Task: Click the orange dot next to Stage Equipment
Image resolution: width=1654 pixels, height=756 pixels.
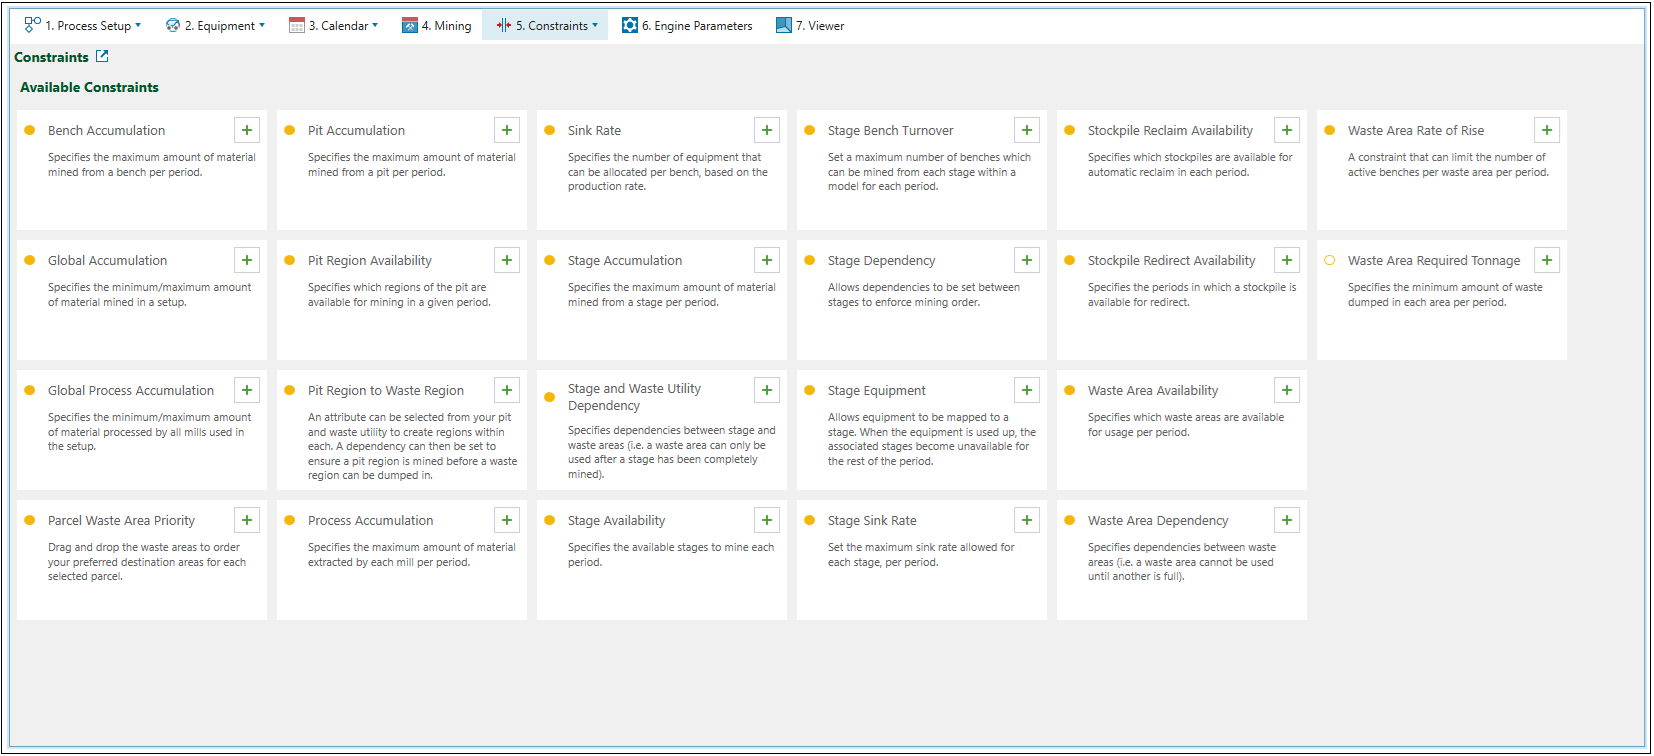Action: [810, 390]
